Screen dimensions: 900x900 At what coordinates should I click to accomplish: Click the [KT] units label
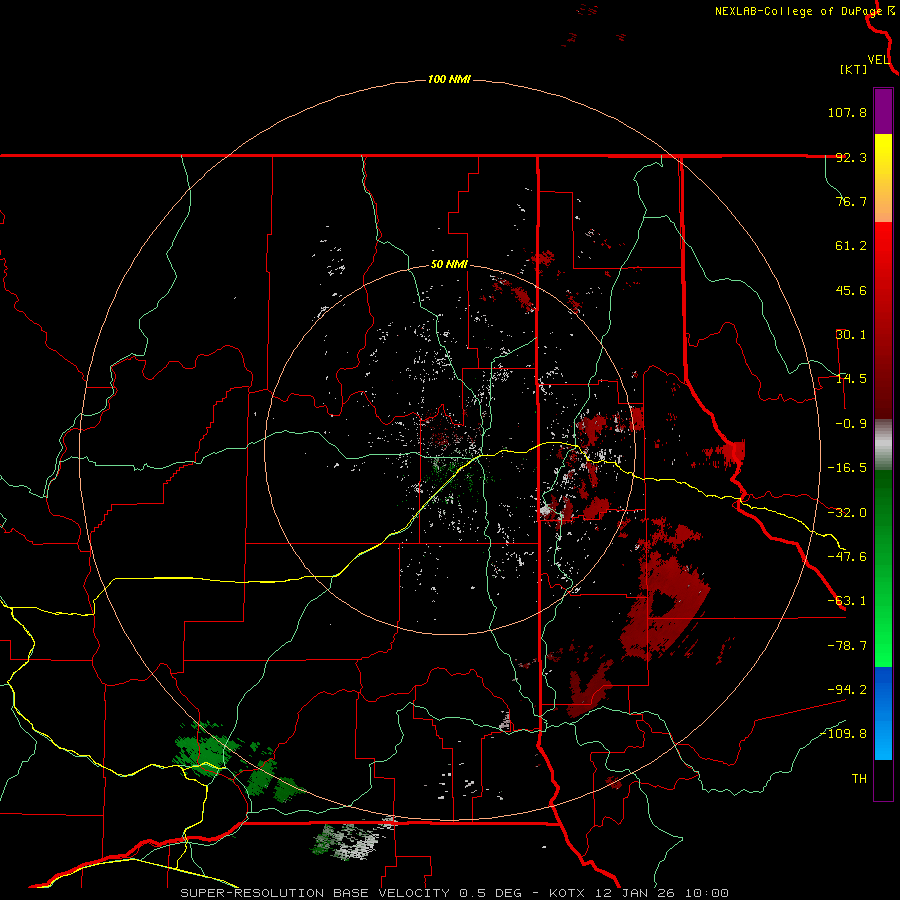pyautogui.click(x=854, y=69)
